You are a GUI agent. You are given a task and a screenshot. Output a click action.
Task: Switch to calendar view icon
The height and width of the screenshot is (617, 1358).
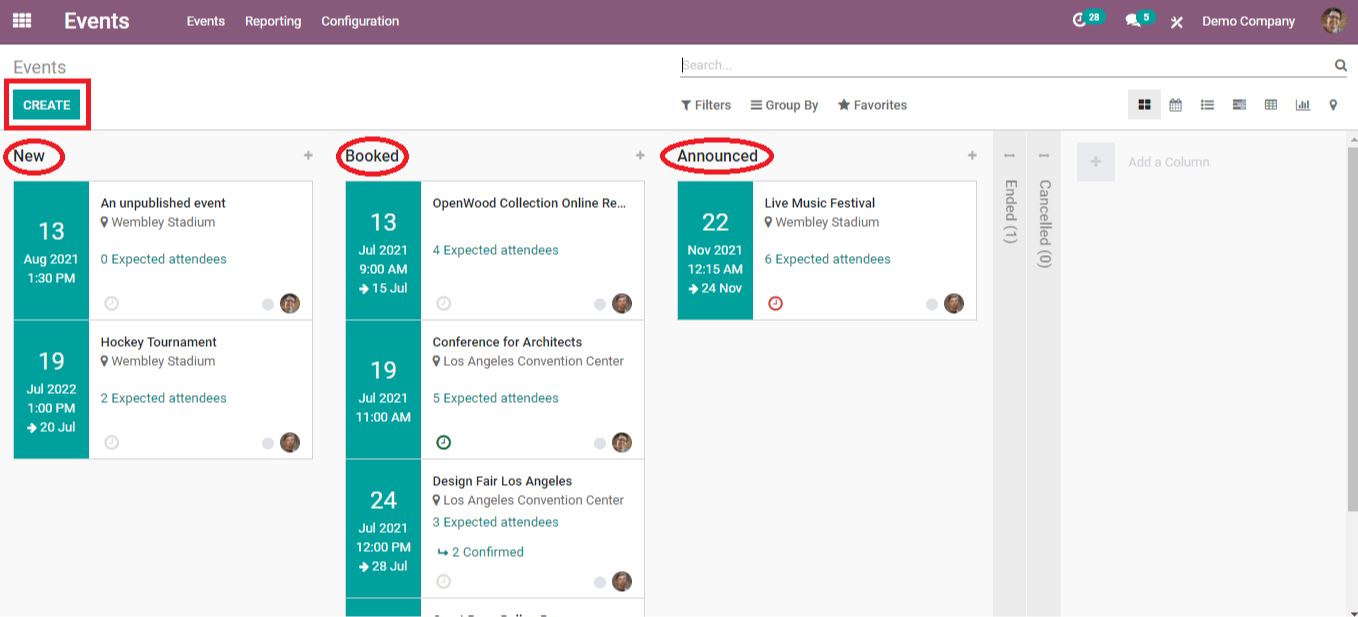(x=1176, y=105)
